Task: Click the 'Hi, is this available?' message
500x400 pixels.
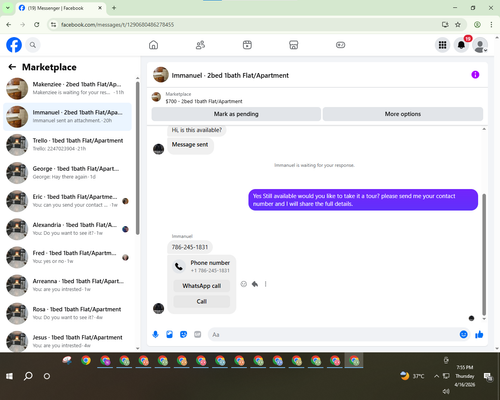Action: point(197,130)
